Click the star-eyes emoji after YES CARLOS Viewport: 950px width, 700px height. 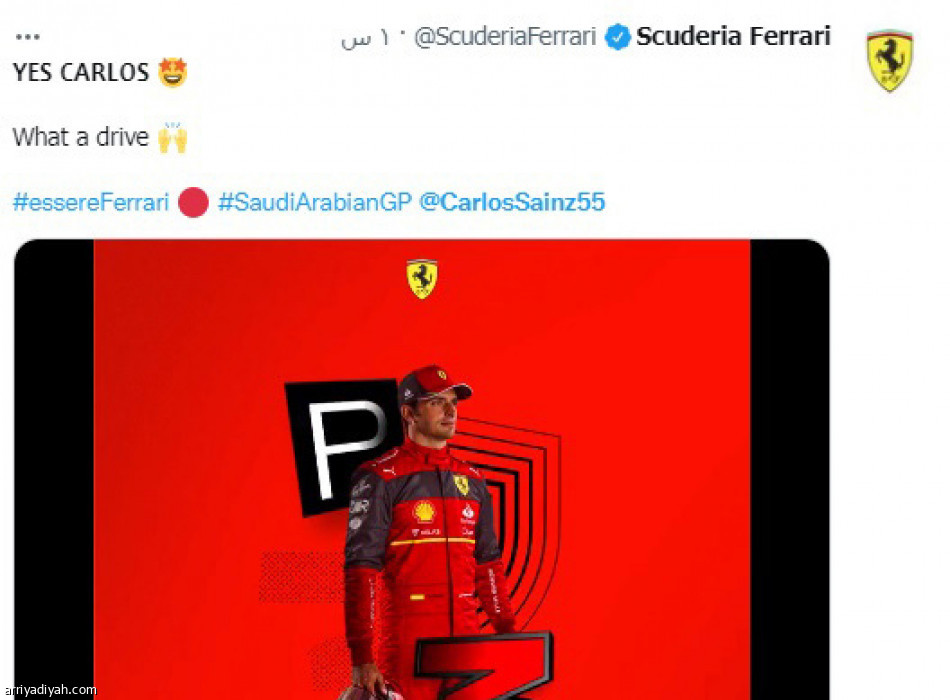pos(173,72)
